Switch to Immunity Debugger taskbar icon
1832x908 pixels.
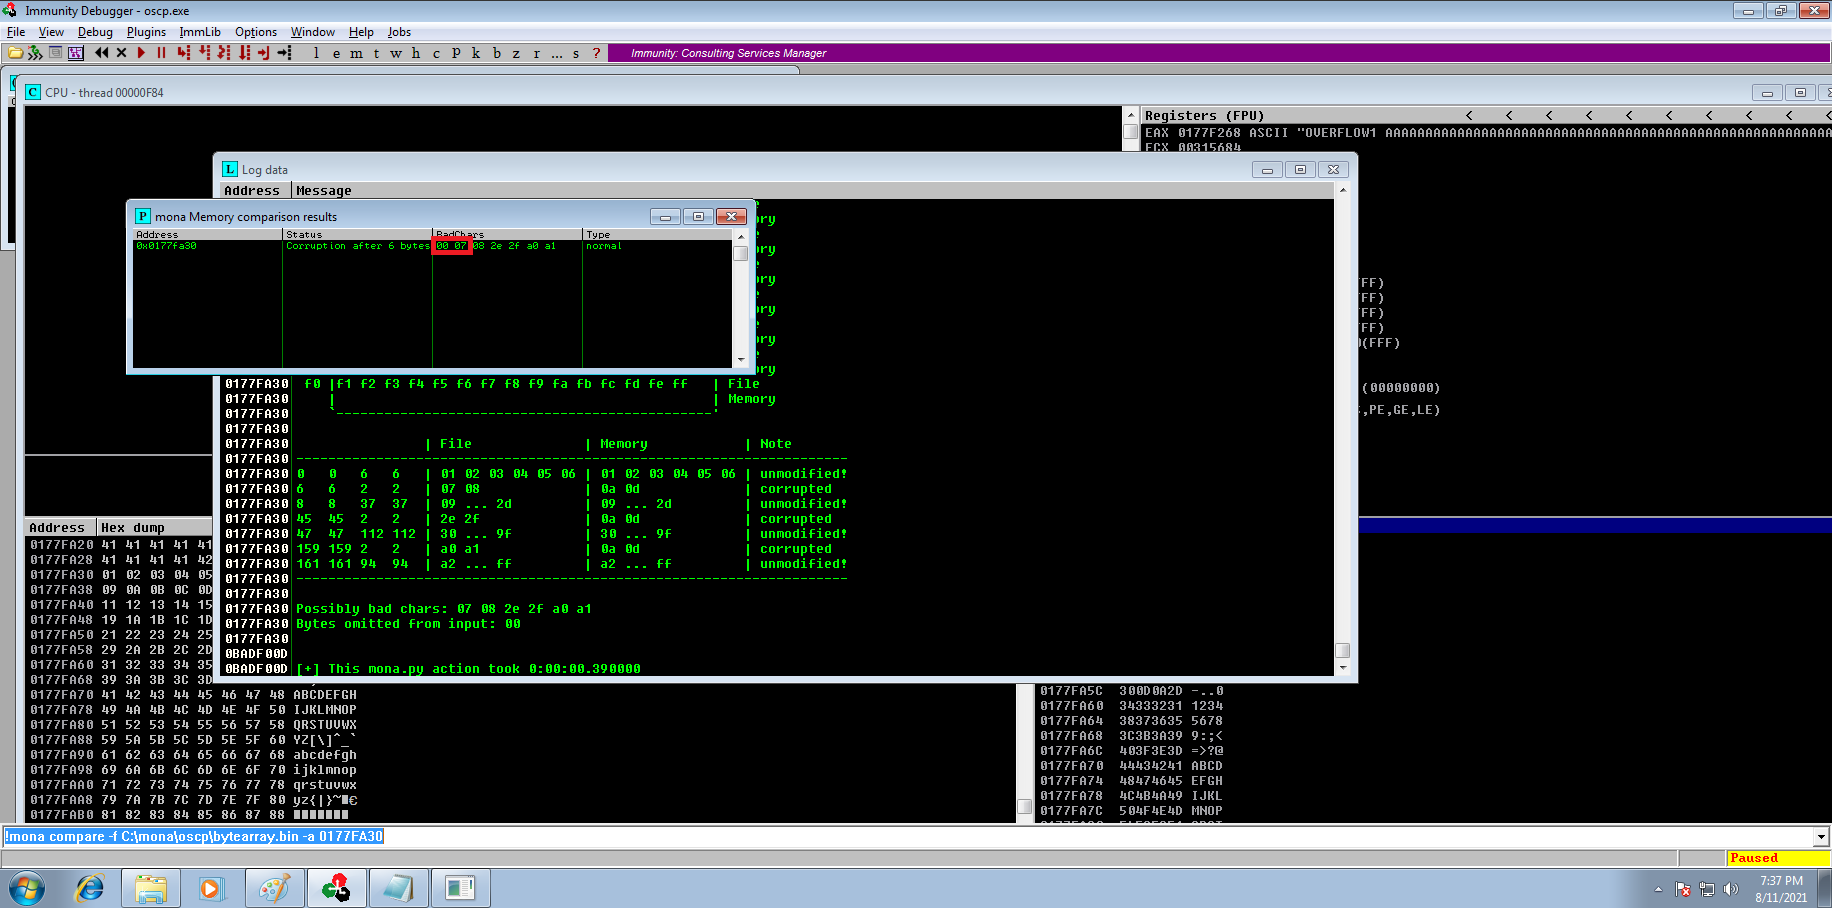click(336, 888)
